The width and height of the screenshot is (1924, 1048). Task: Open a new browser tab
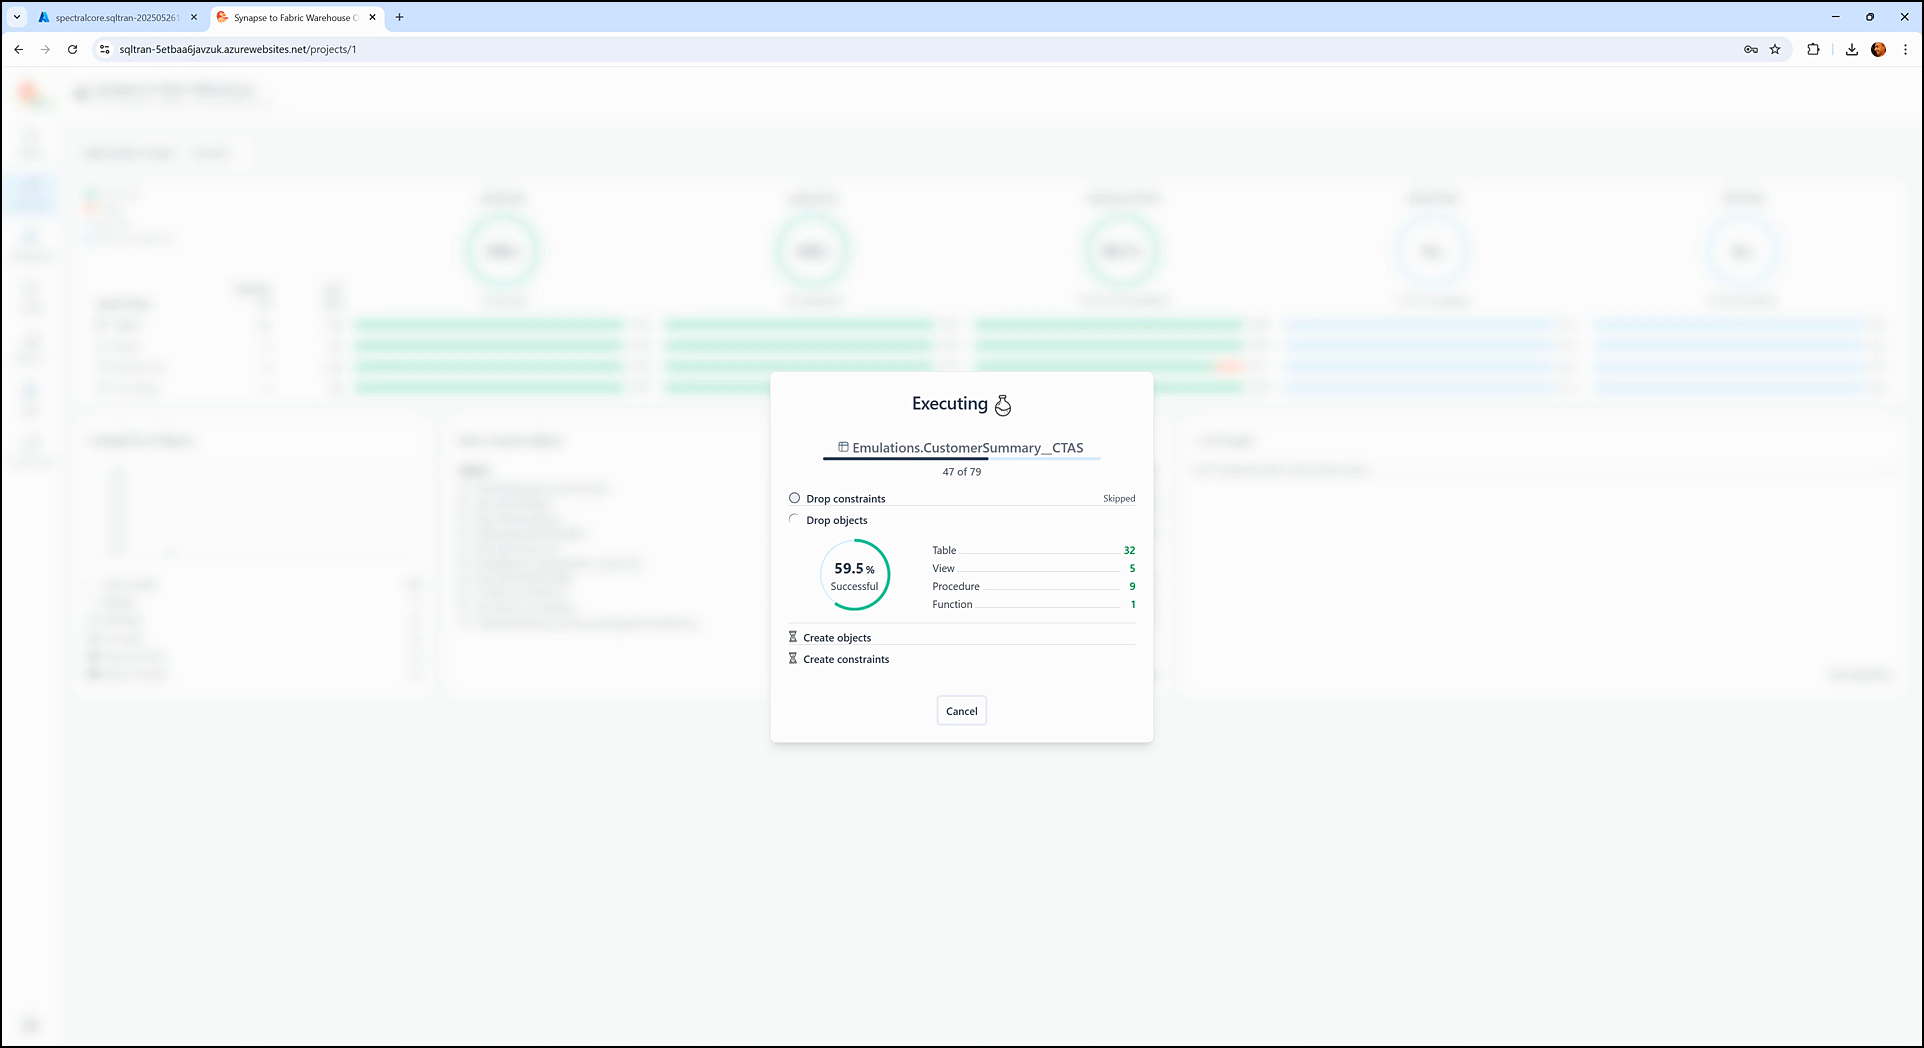pos(399,17)
